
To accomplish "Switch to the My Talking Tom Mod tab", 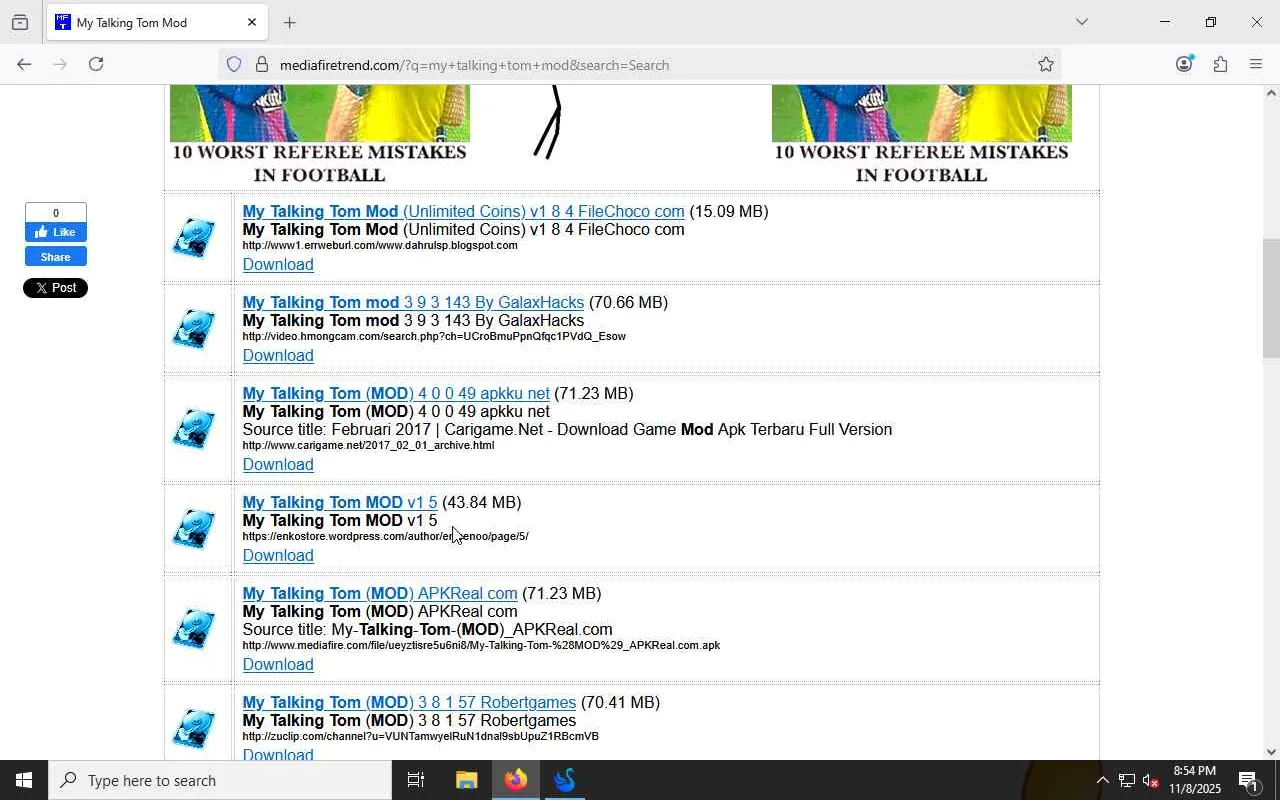I will click(156, 22).
